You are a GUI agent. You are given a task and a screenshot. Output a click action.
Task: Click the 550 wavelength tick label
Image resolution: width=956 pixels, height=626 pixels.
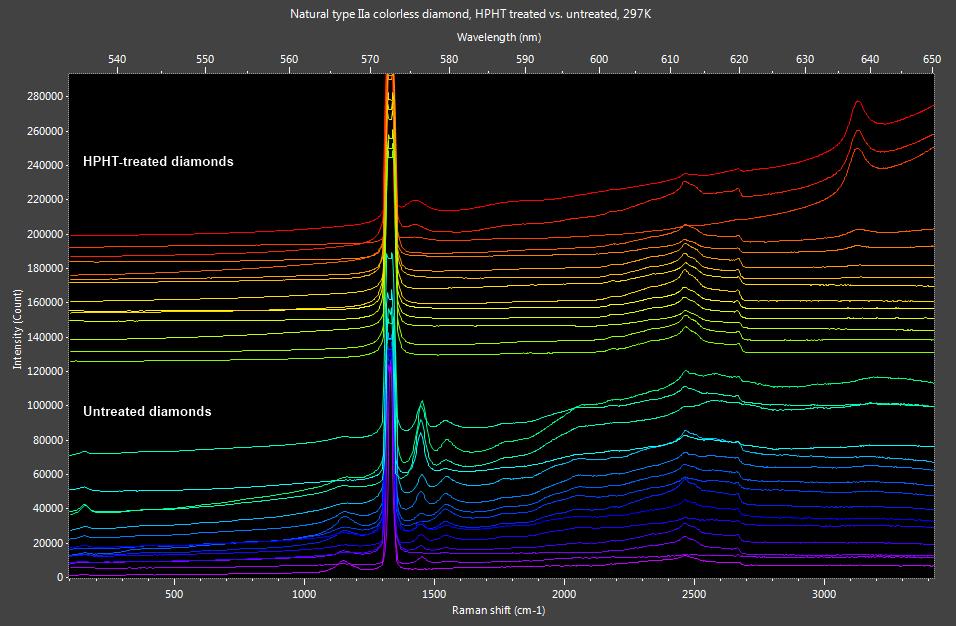click(x=205, y=59)
